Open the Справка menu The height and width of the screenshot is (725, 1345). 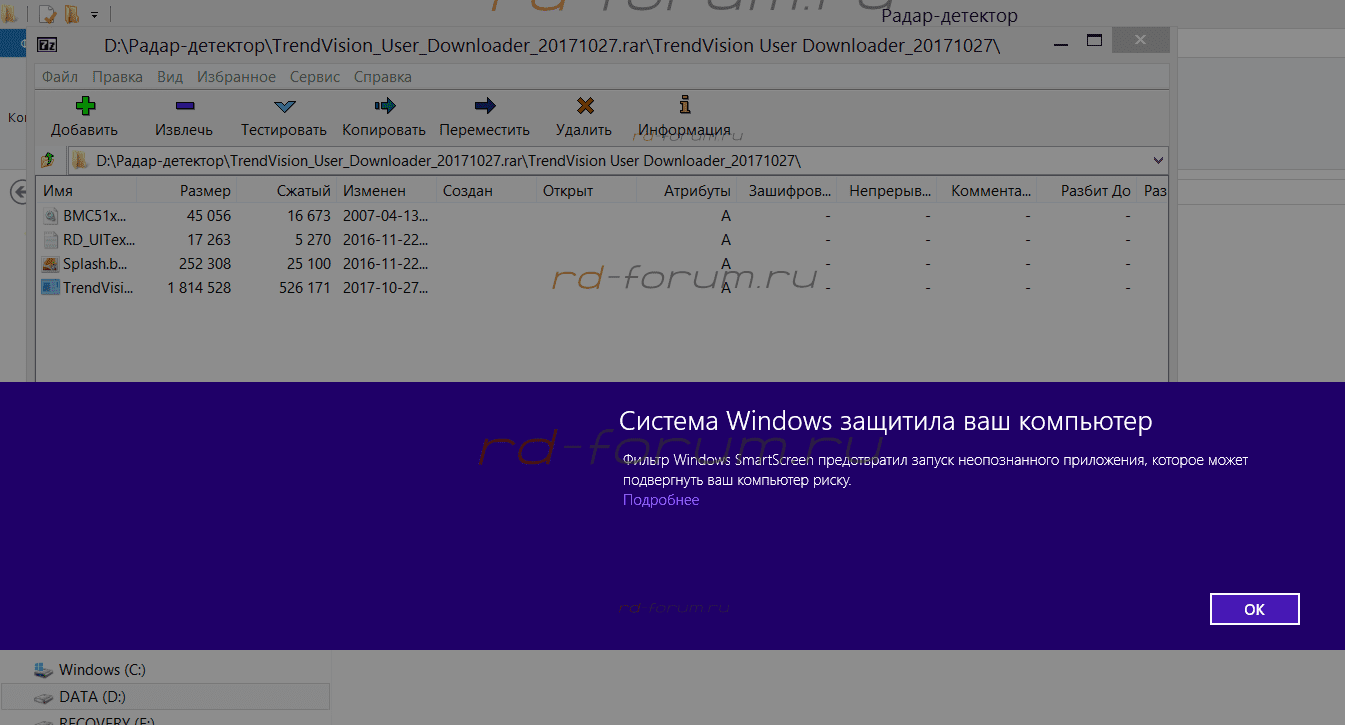pos(382,77)
